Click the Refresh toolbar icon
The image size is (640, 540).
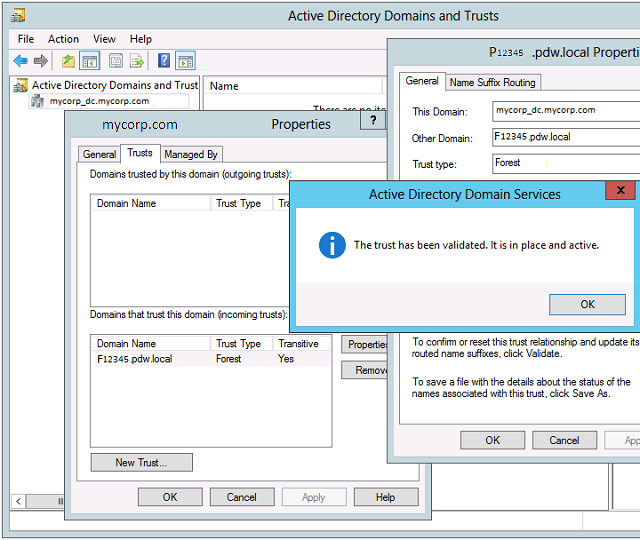116,61
